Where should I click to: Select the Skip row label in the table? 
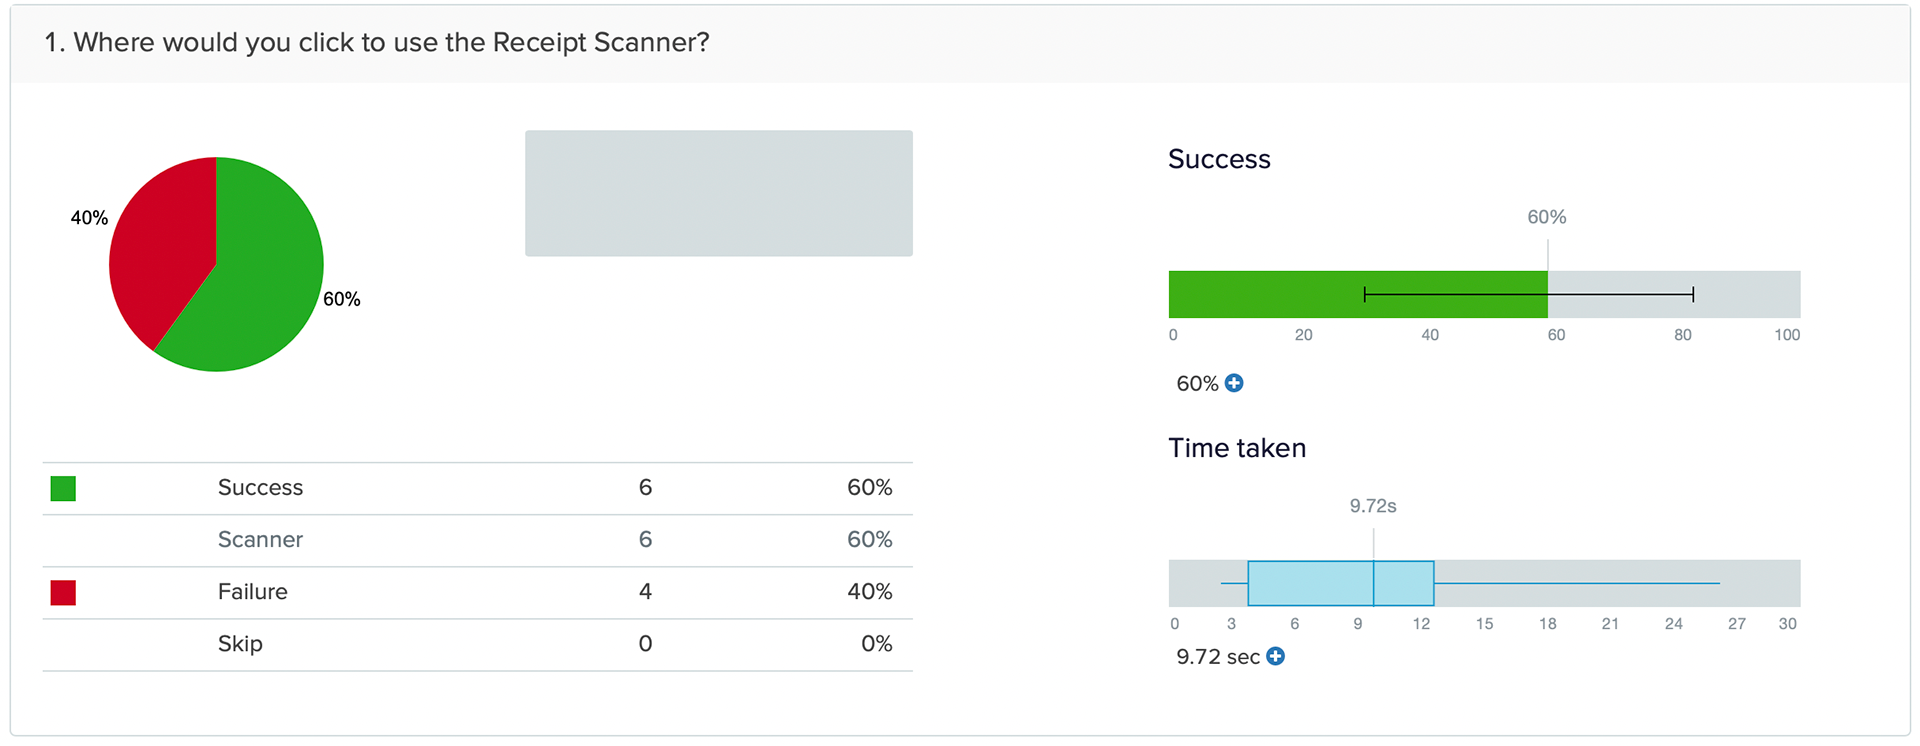tap(240, 643)
